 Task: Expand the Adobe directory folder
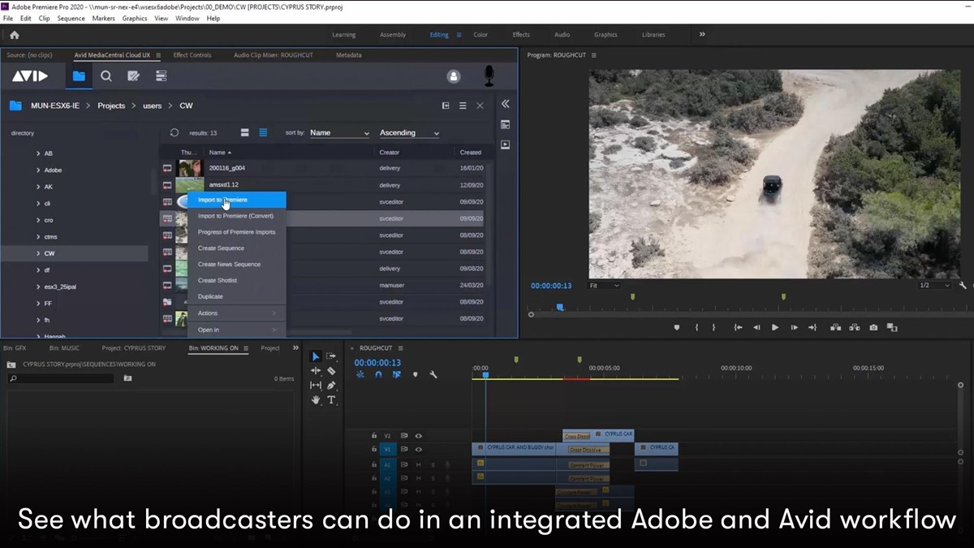tap(38, 170)
